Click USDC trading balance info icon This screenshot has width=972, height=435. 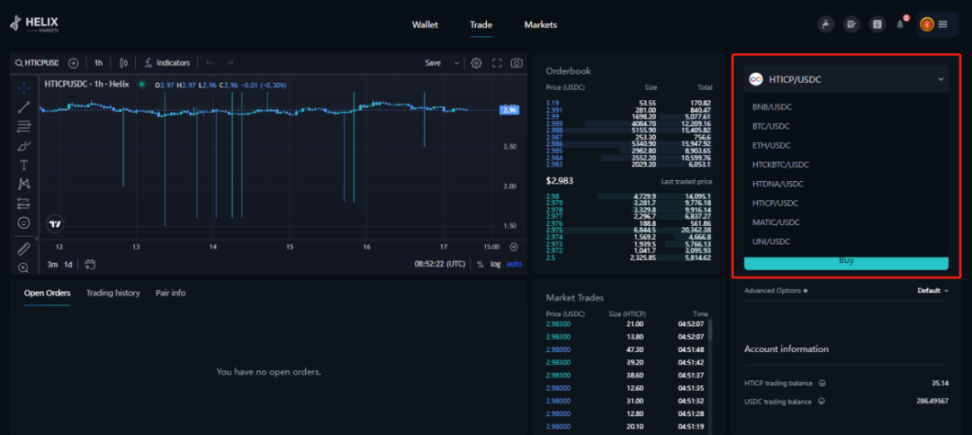coord(821,402)
